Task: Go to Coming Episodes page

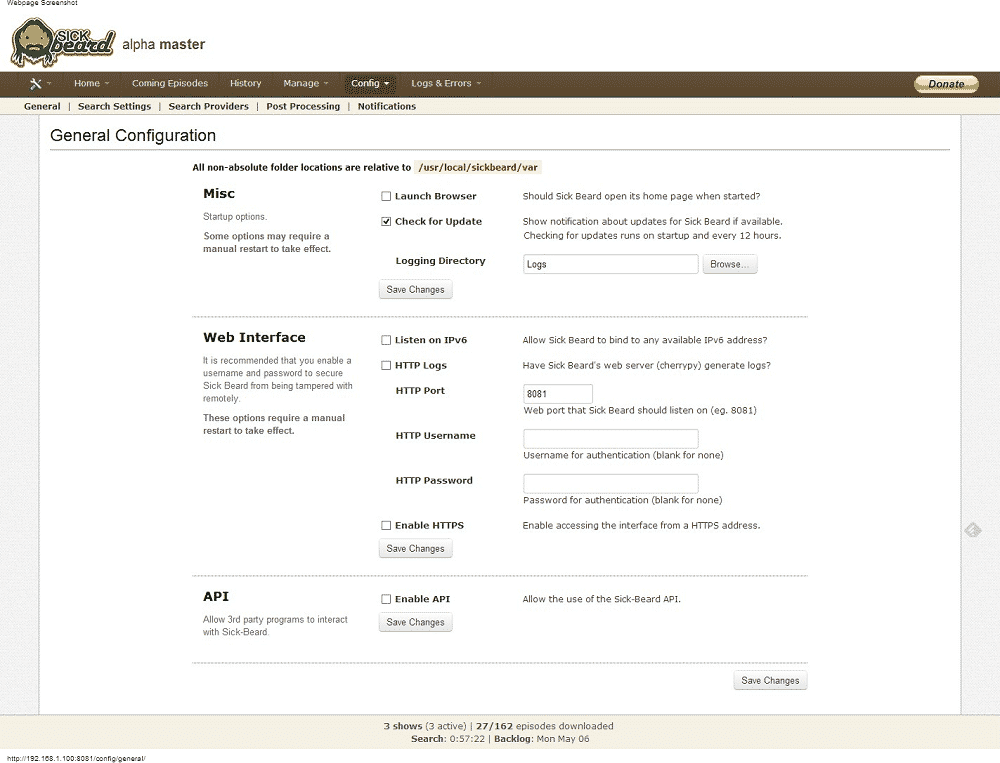Action: pyautogui.click(x=170, y=84)
